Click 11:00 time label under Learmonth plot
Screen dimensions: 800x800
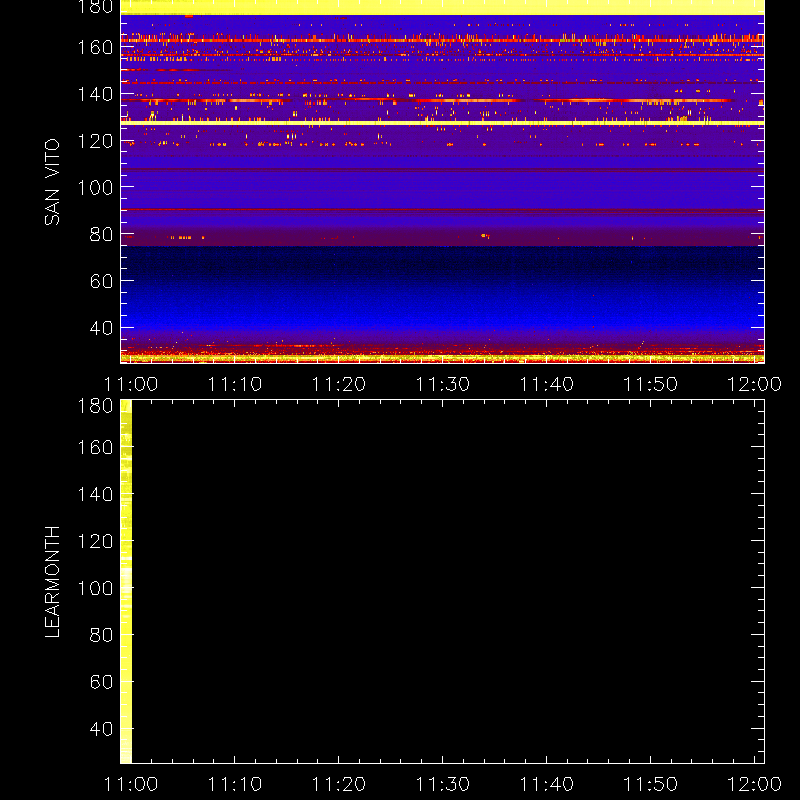click(131, 784)
